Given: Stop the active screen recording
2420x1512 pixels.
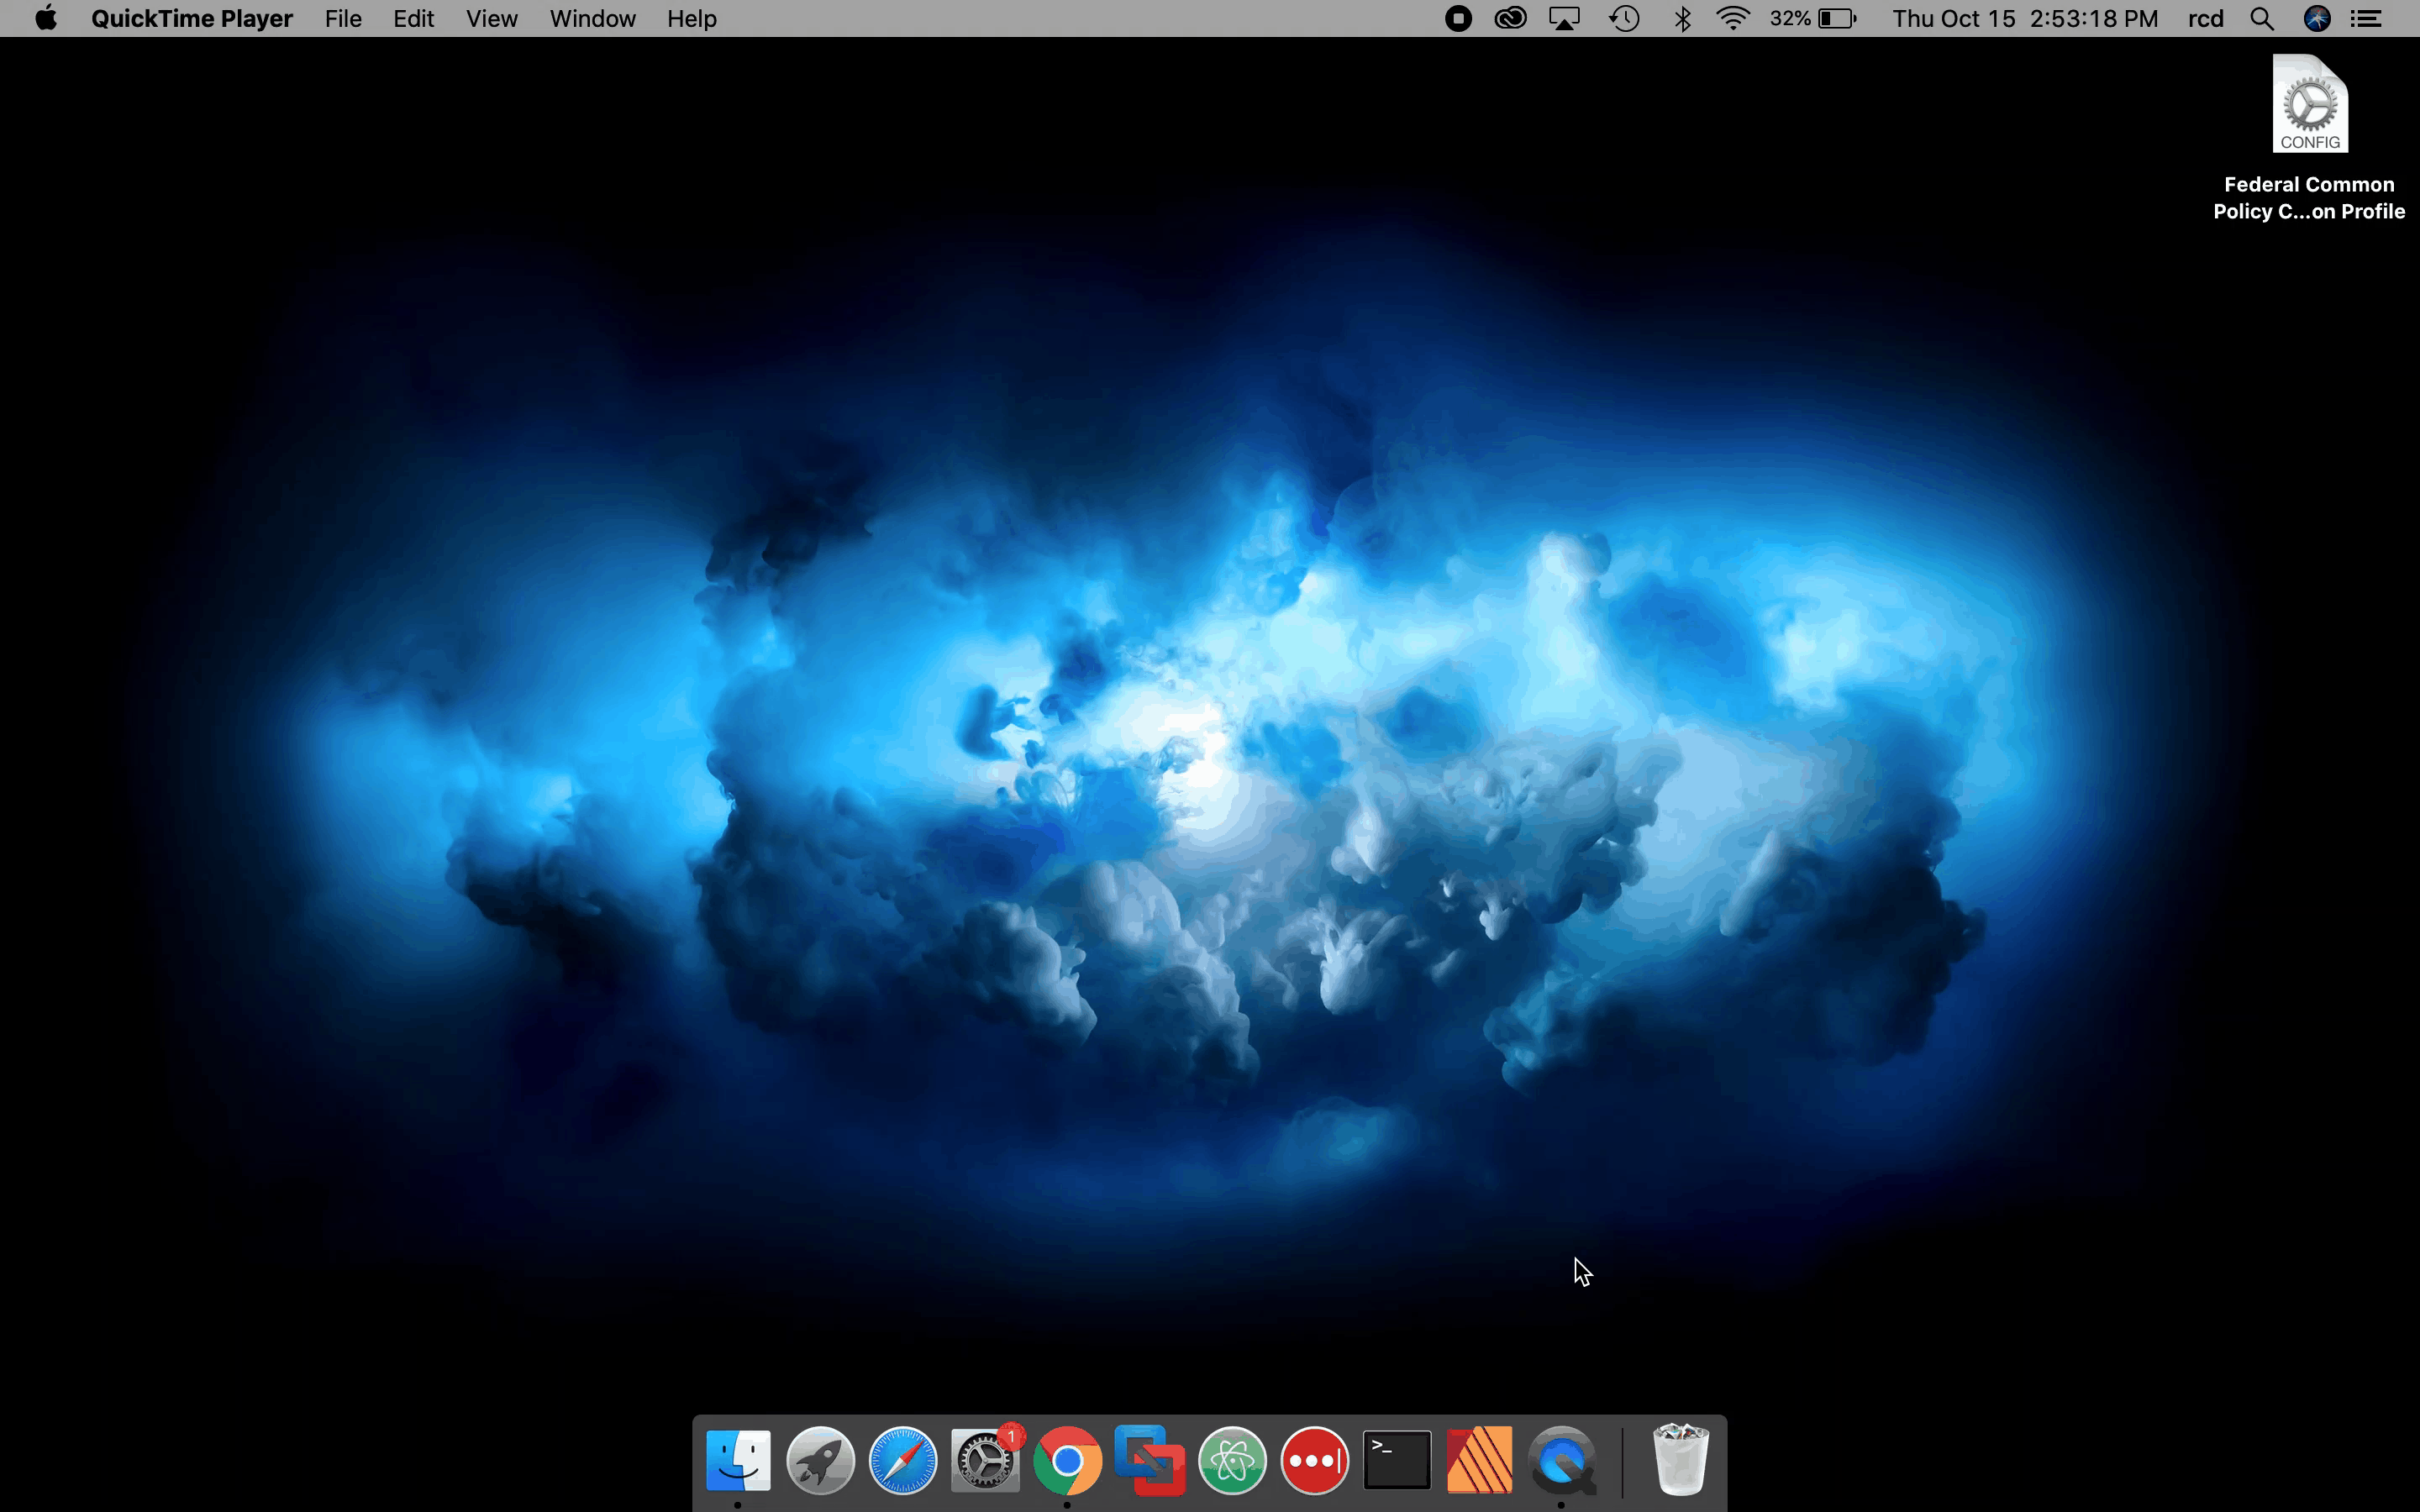Looking at the screenshot, I should [x=1458, y=18].
